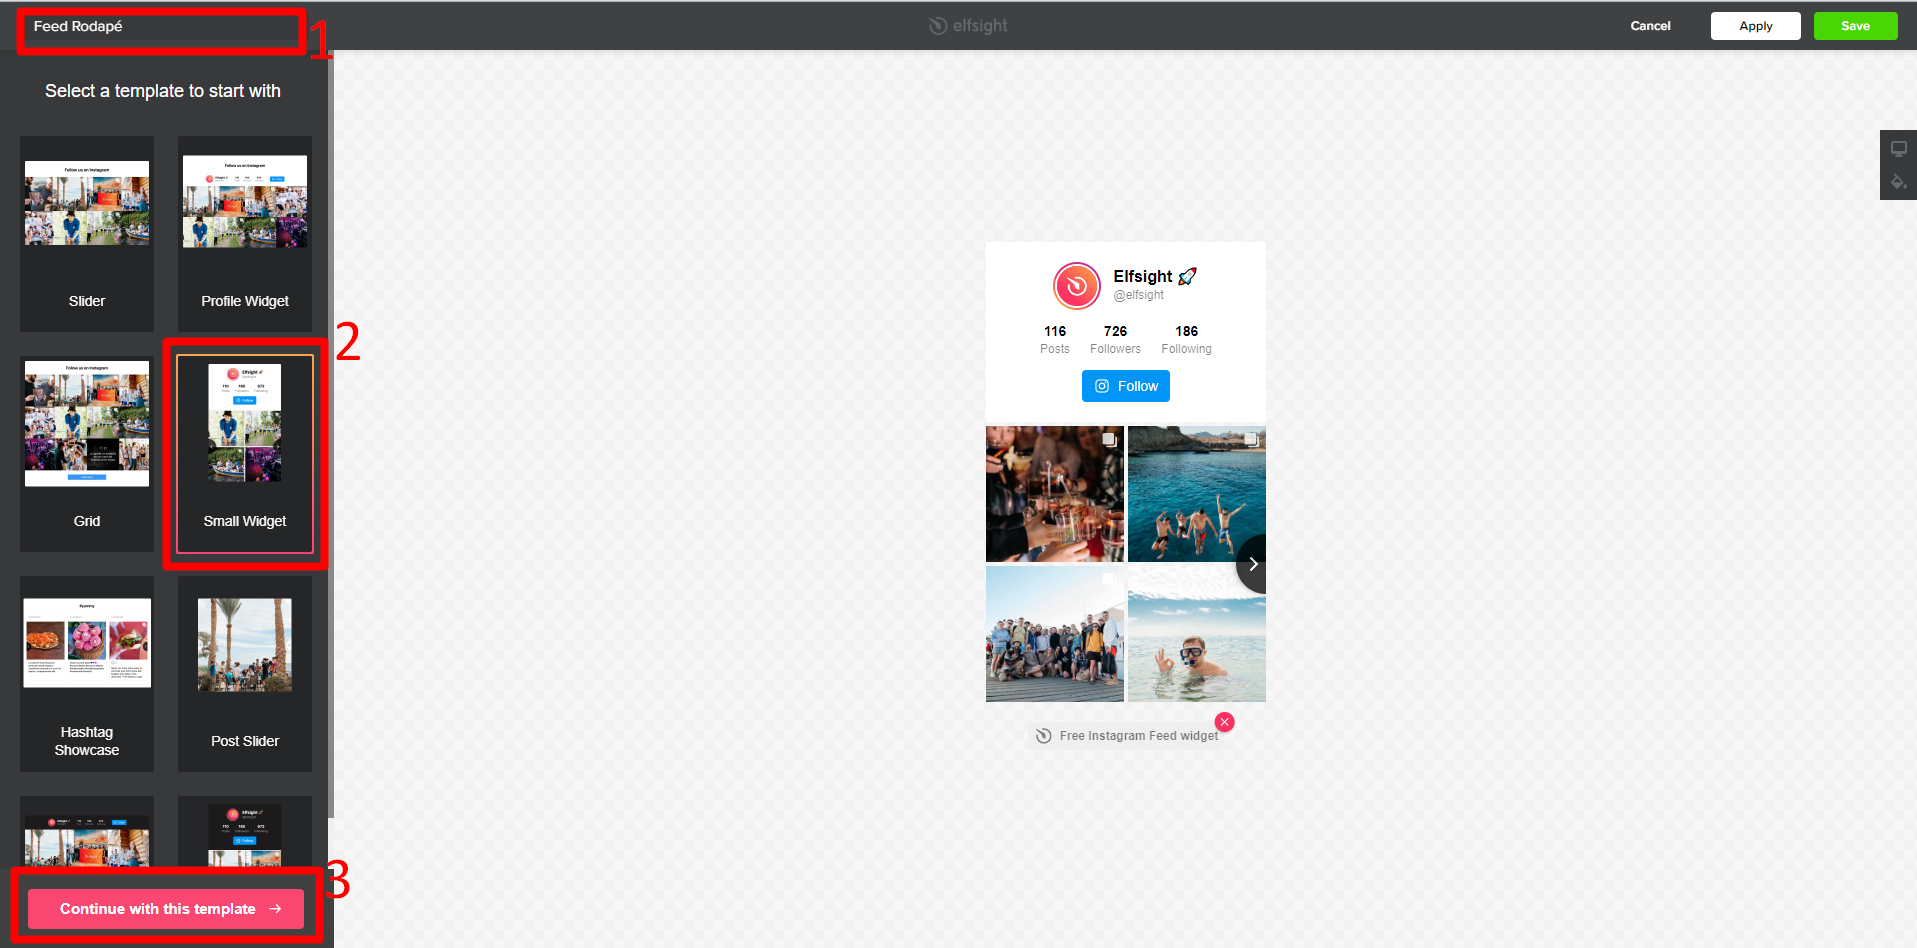Click the paint bucket background icon
Screen dimensions: 1917x948
1898,182
